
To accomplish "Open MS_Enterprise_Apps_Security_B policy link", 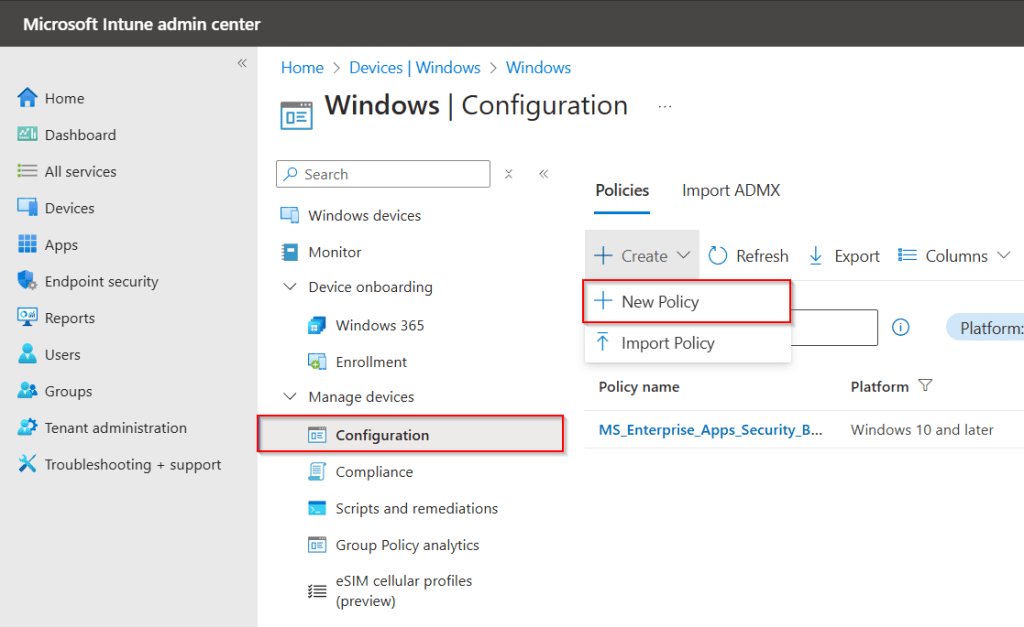I will [710, 430].
